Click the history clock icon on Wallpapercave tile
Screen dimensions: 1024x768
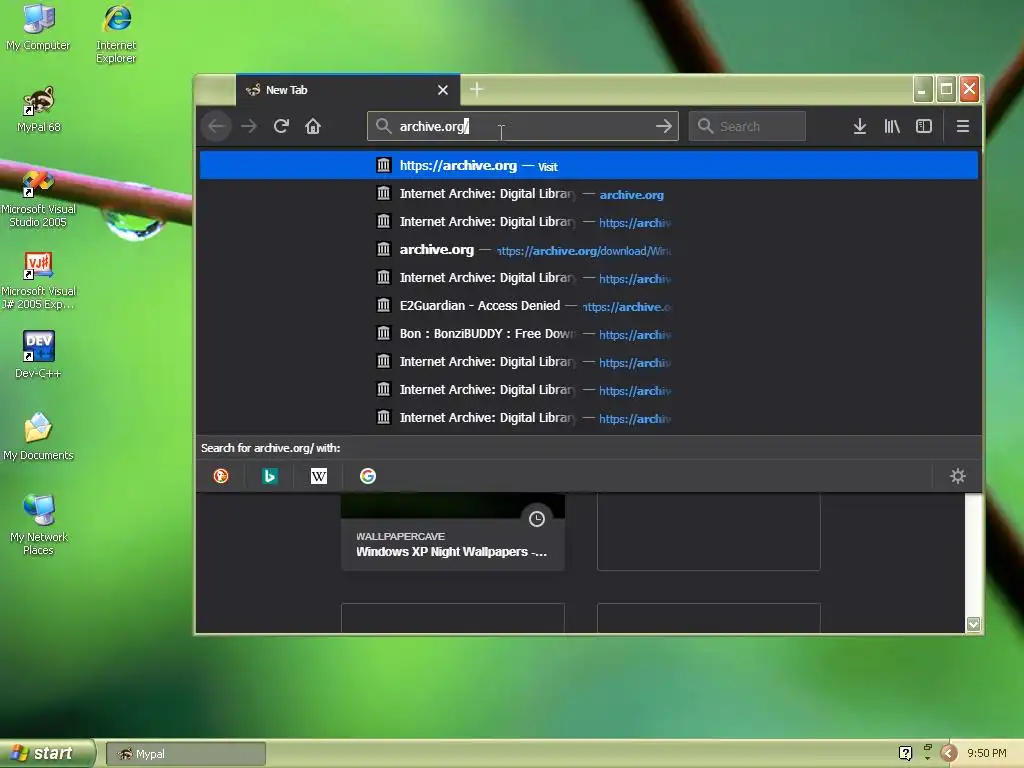[x=537, y=519]
